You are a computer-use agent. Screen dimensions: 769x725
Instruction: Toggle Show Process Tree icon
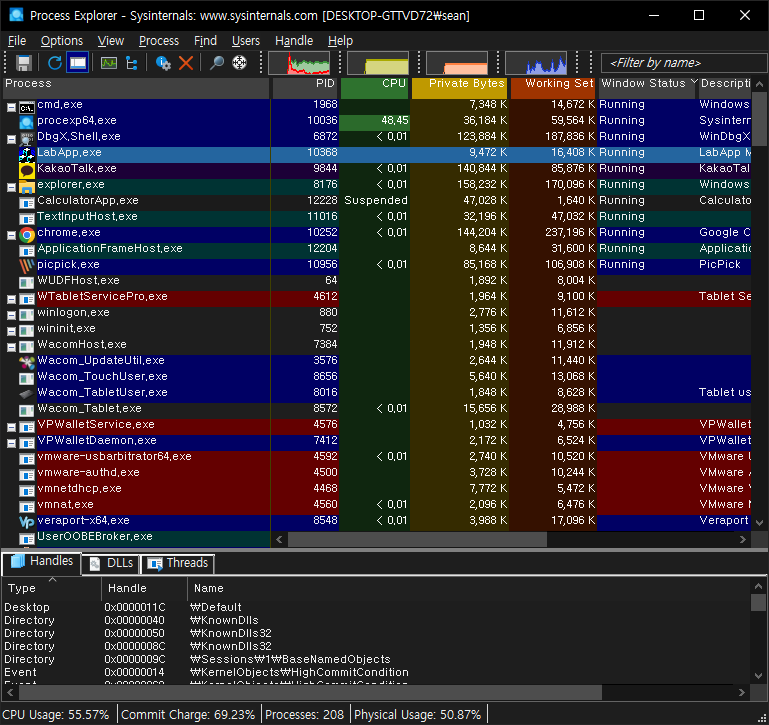point(131,63)
